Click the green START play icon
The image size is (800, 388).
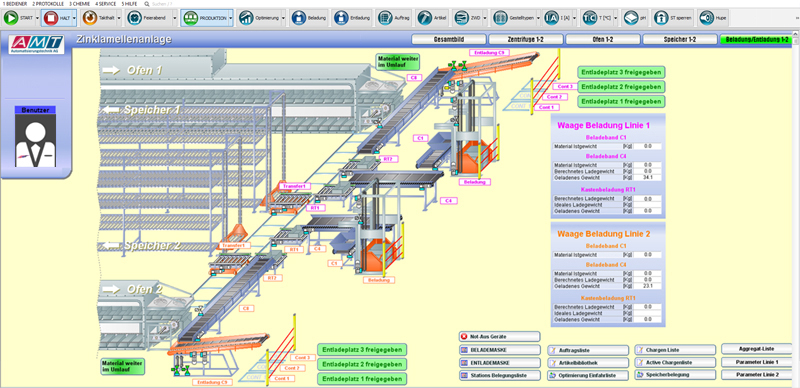pyautogui.click(x=10, y=18)
